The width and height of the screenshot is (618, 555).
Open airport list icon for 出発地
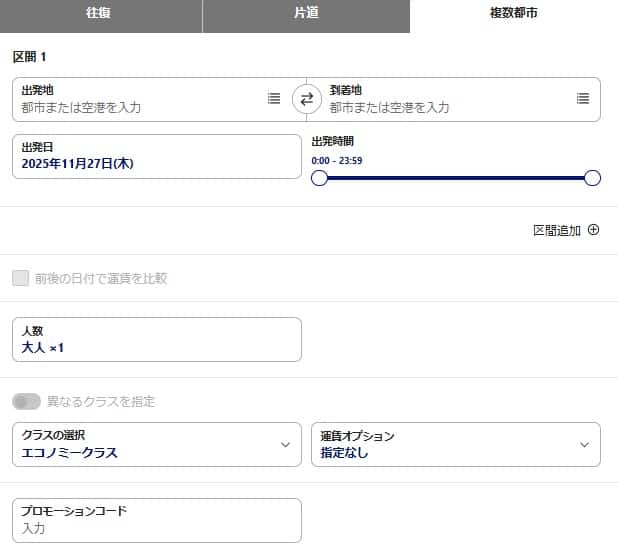(274, 98)
